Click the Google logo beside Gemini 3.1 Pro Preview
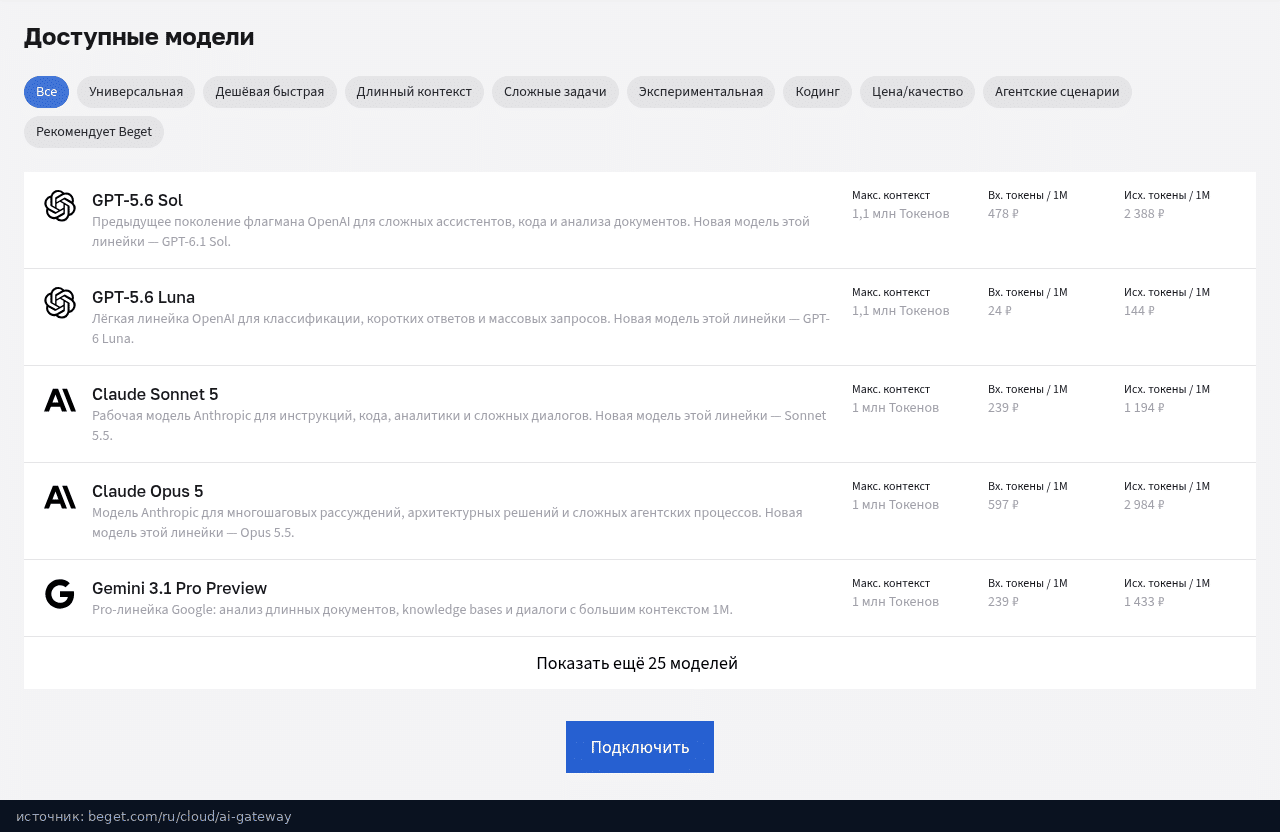Image resolution: width=1280 pixels, height=832 pixels. pos(60,594)
